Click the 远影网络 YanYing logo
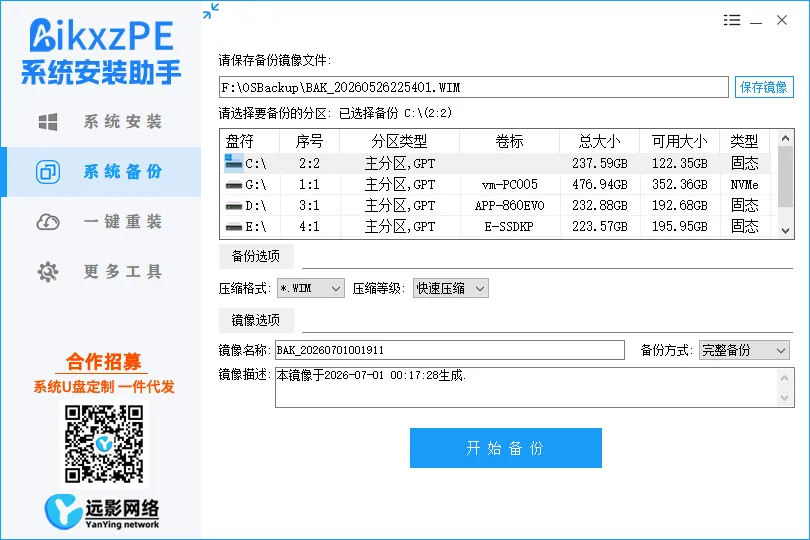The height and width of the screenshot is (540, 810). point(102,512)
